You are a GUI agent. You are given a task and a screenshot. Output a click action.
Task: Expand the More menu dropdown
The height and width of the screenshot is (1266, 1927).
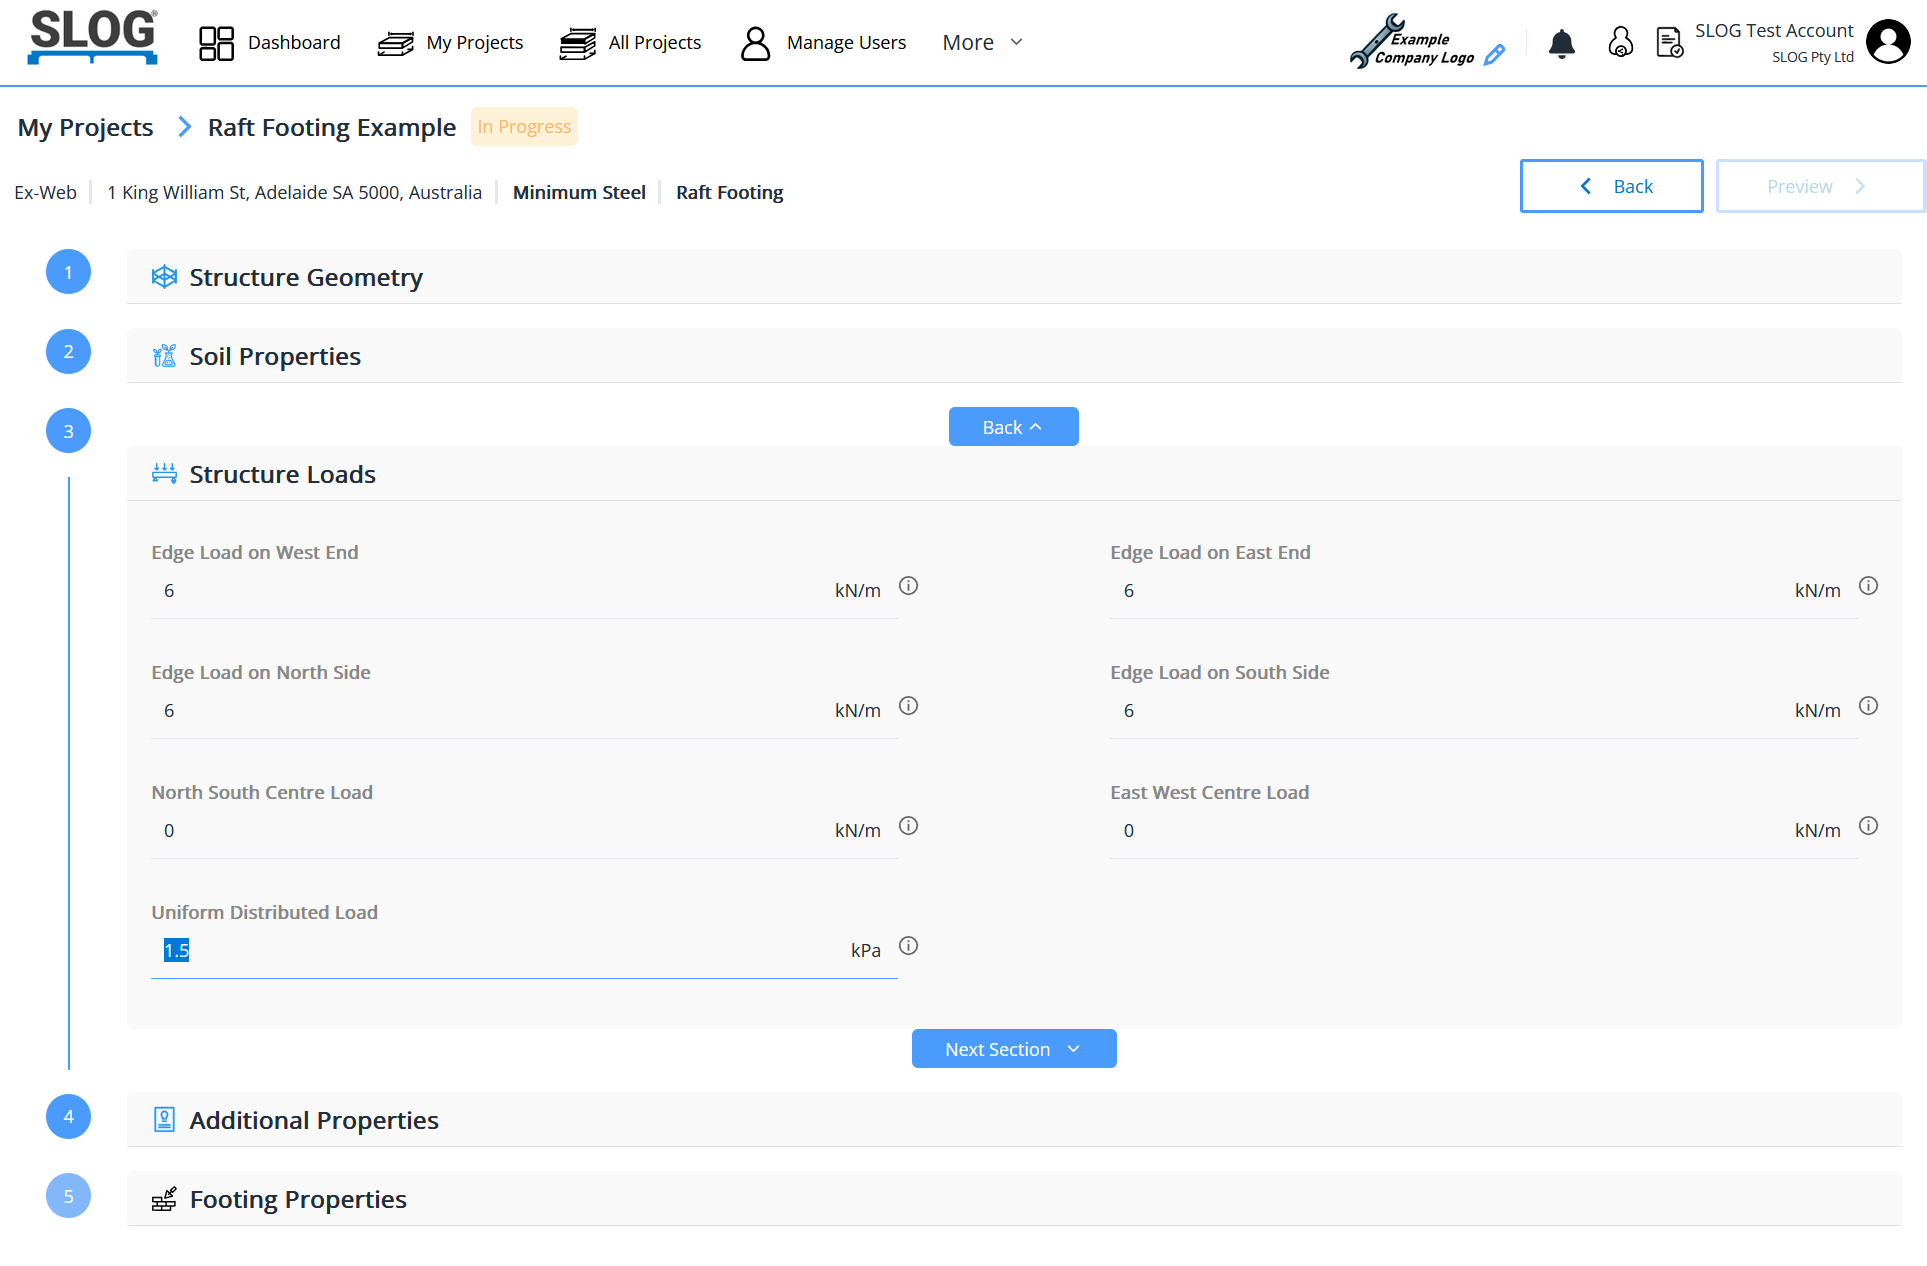tap(982, 43)
